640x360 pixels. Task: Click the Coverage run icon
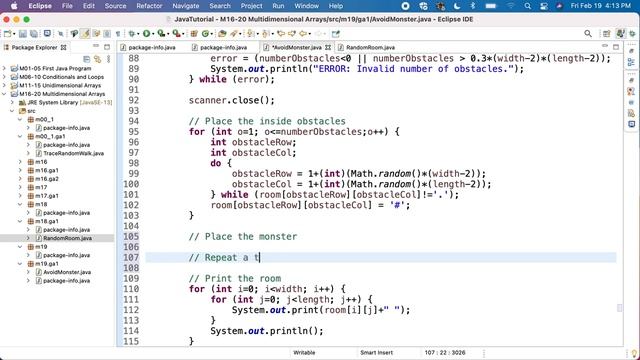[161, 34]
